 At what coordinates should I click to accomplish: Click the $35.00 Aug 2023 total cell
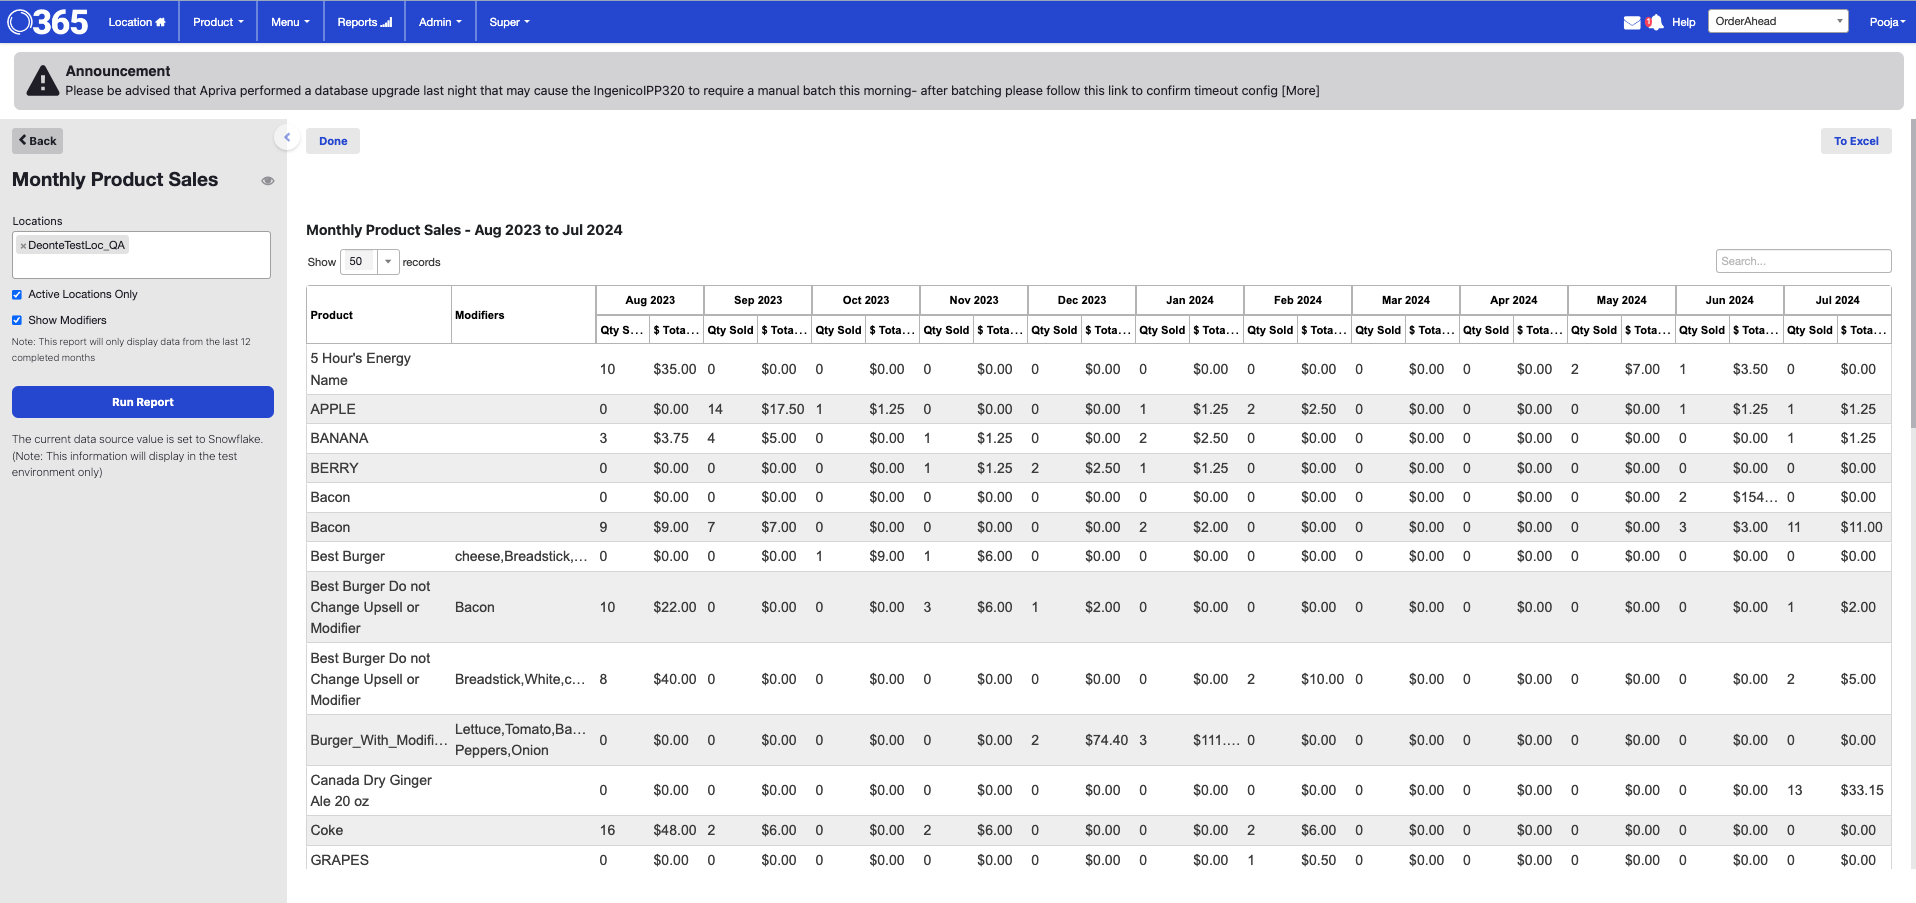point(675,369)
